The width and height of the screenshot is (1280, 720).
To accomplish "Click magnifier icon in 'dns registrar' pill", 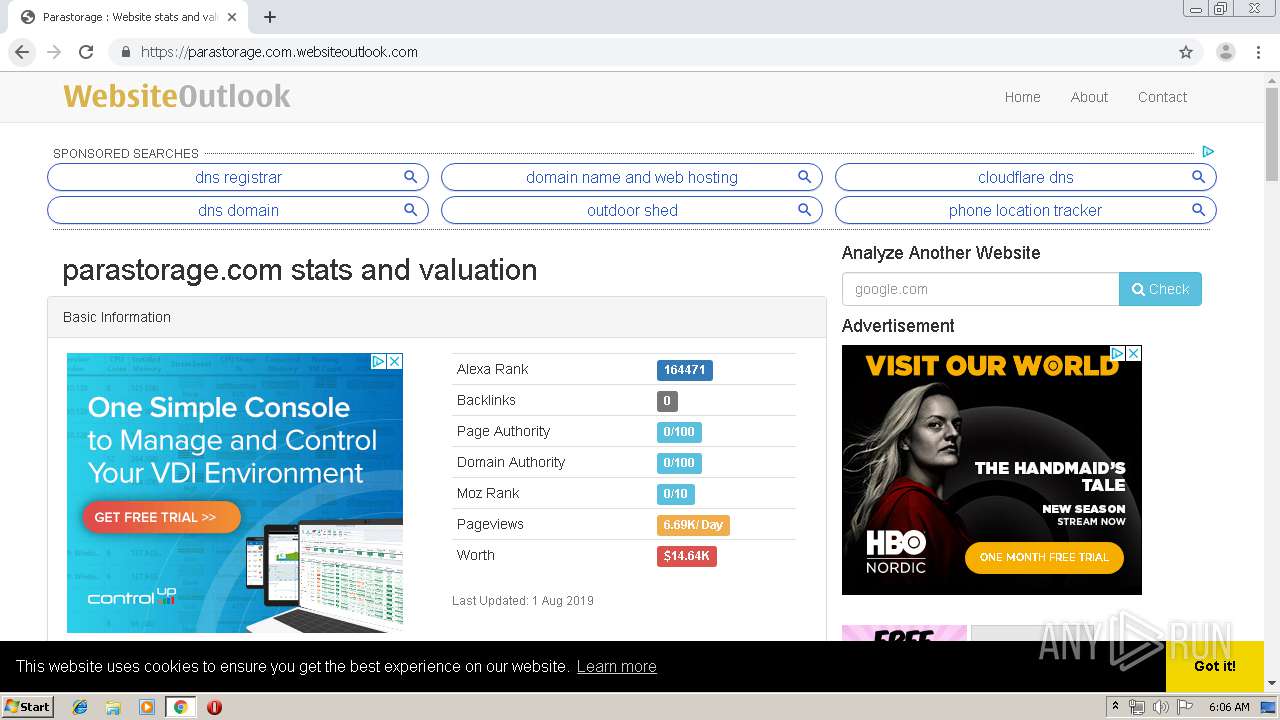I will (410, 177).
